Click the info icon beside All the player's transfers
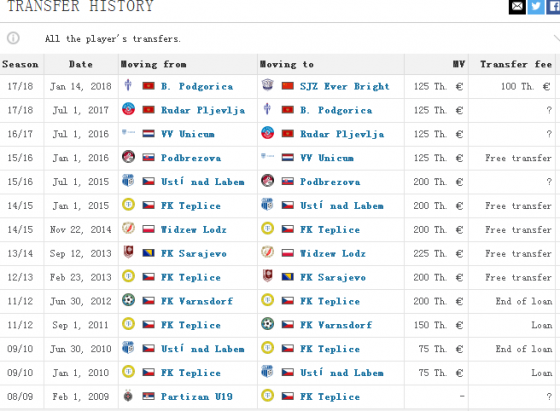 click(x=13, y=38)
